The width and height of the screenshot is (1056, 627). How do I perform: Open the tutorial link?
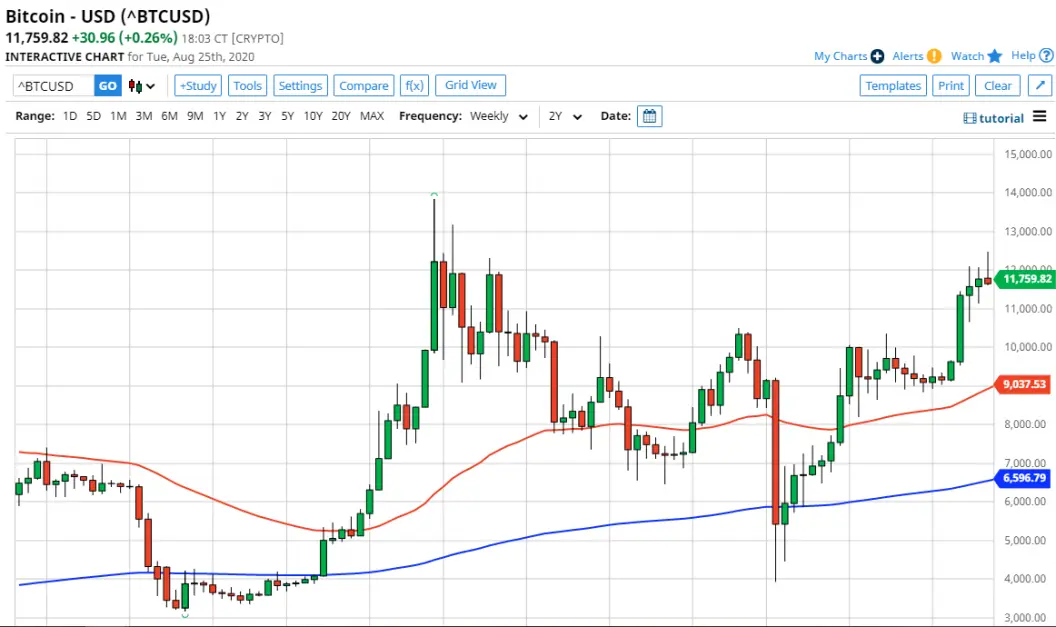[x=1001, y=119]
